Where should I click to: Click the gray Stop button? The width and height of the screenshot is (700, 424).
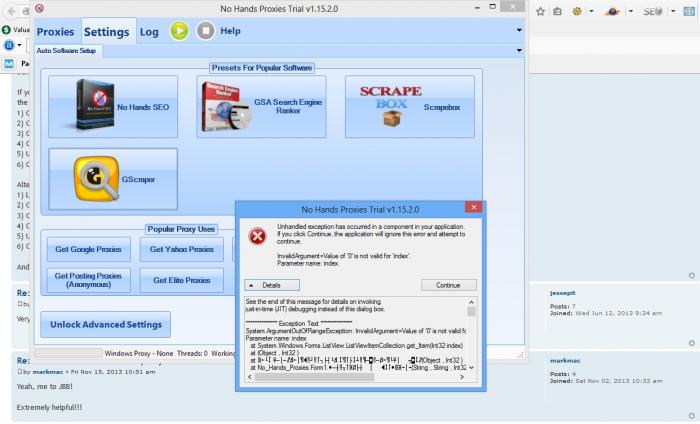(206, 31)
